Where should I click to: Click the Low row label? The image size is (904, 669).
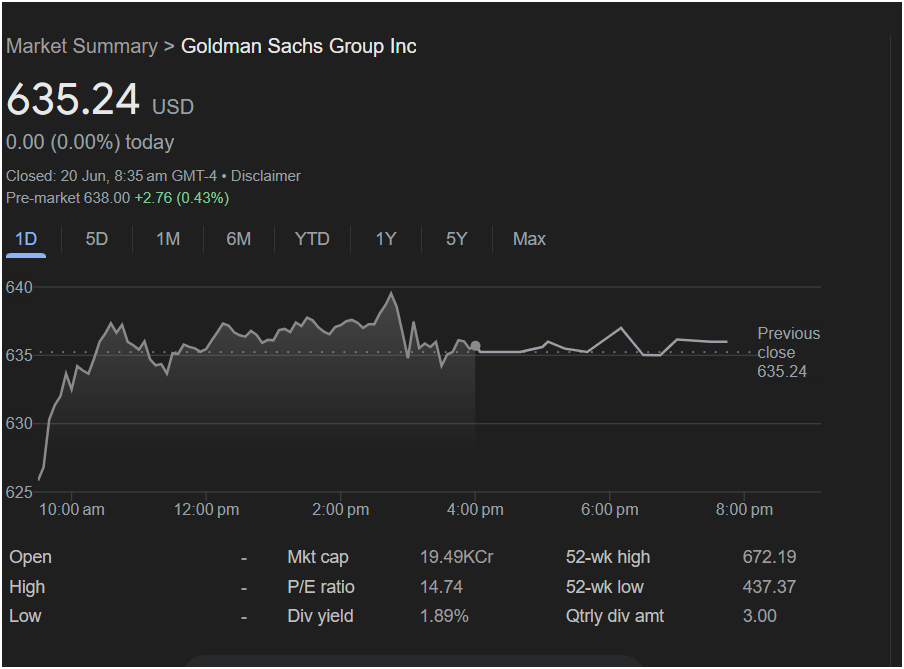pos(25,616)
